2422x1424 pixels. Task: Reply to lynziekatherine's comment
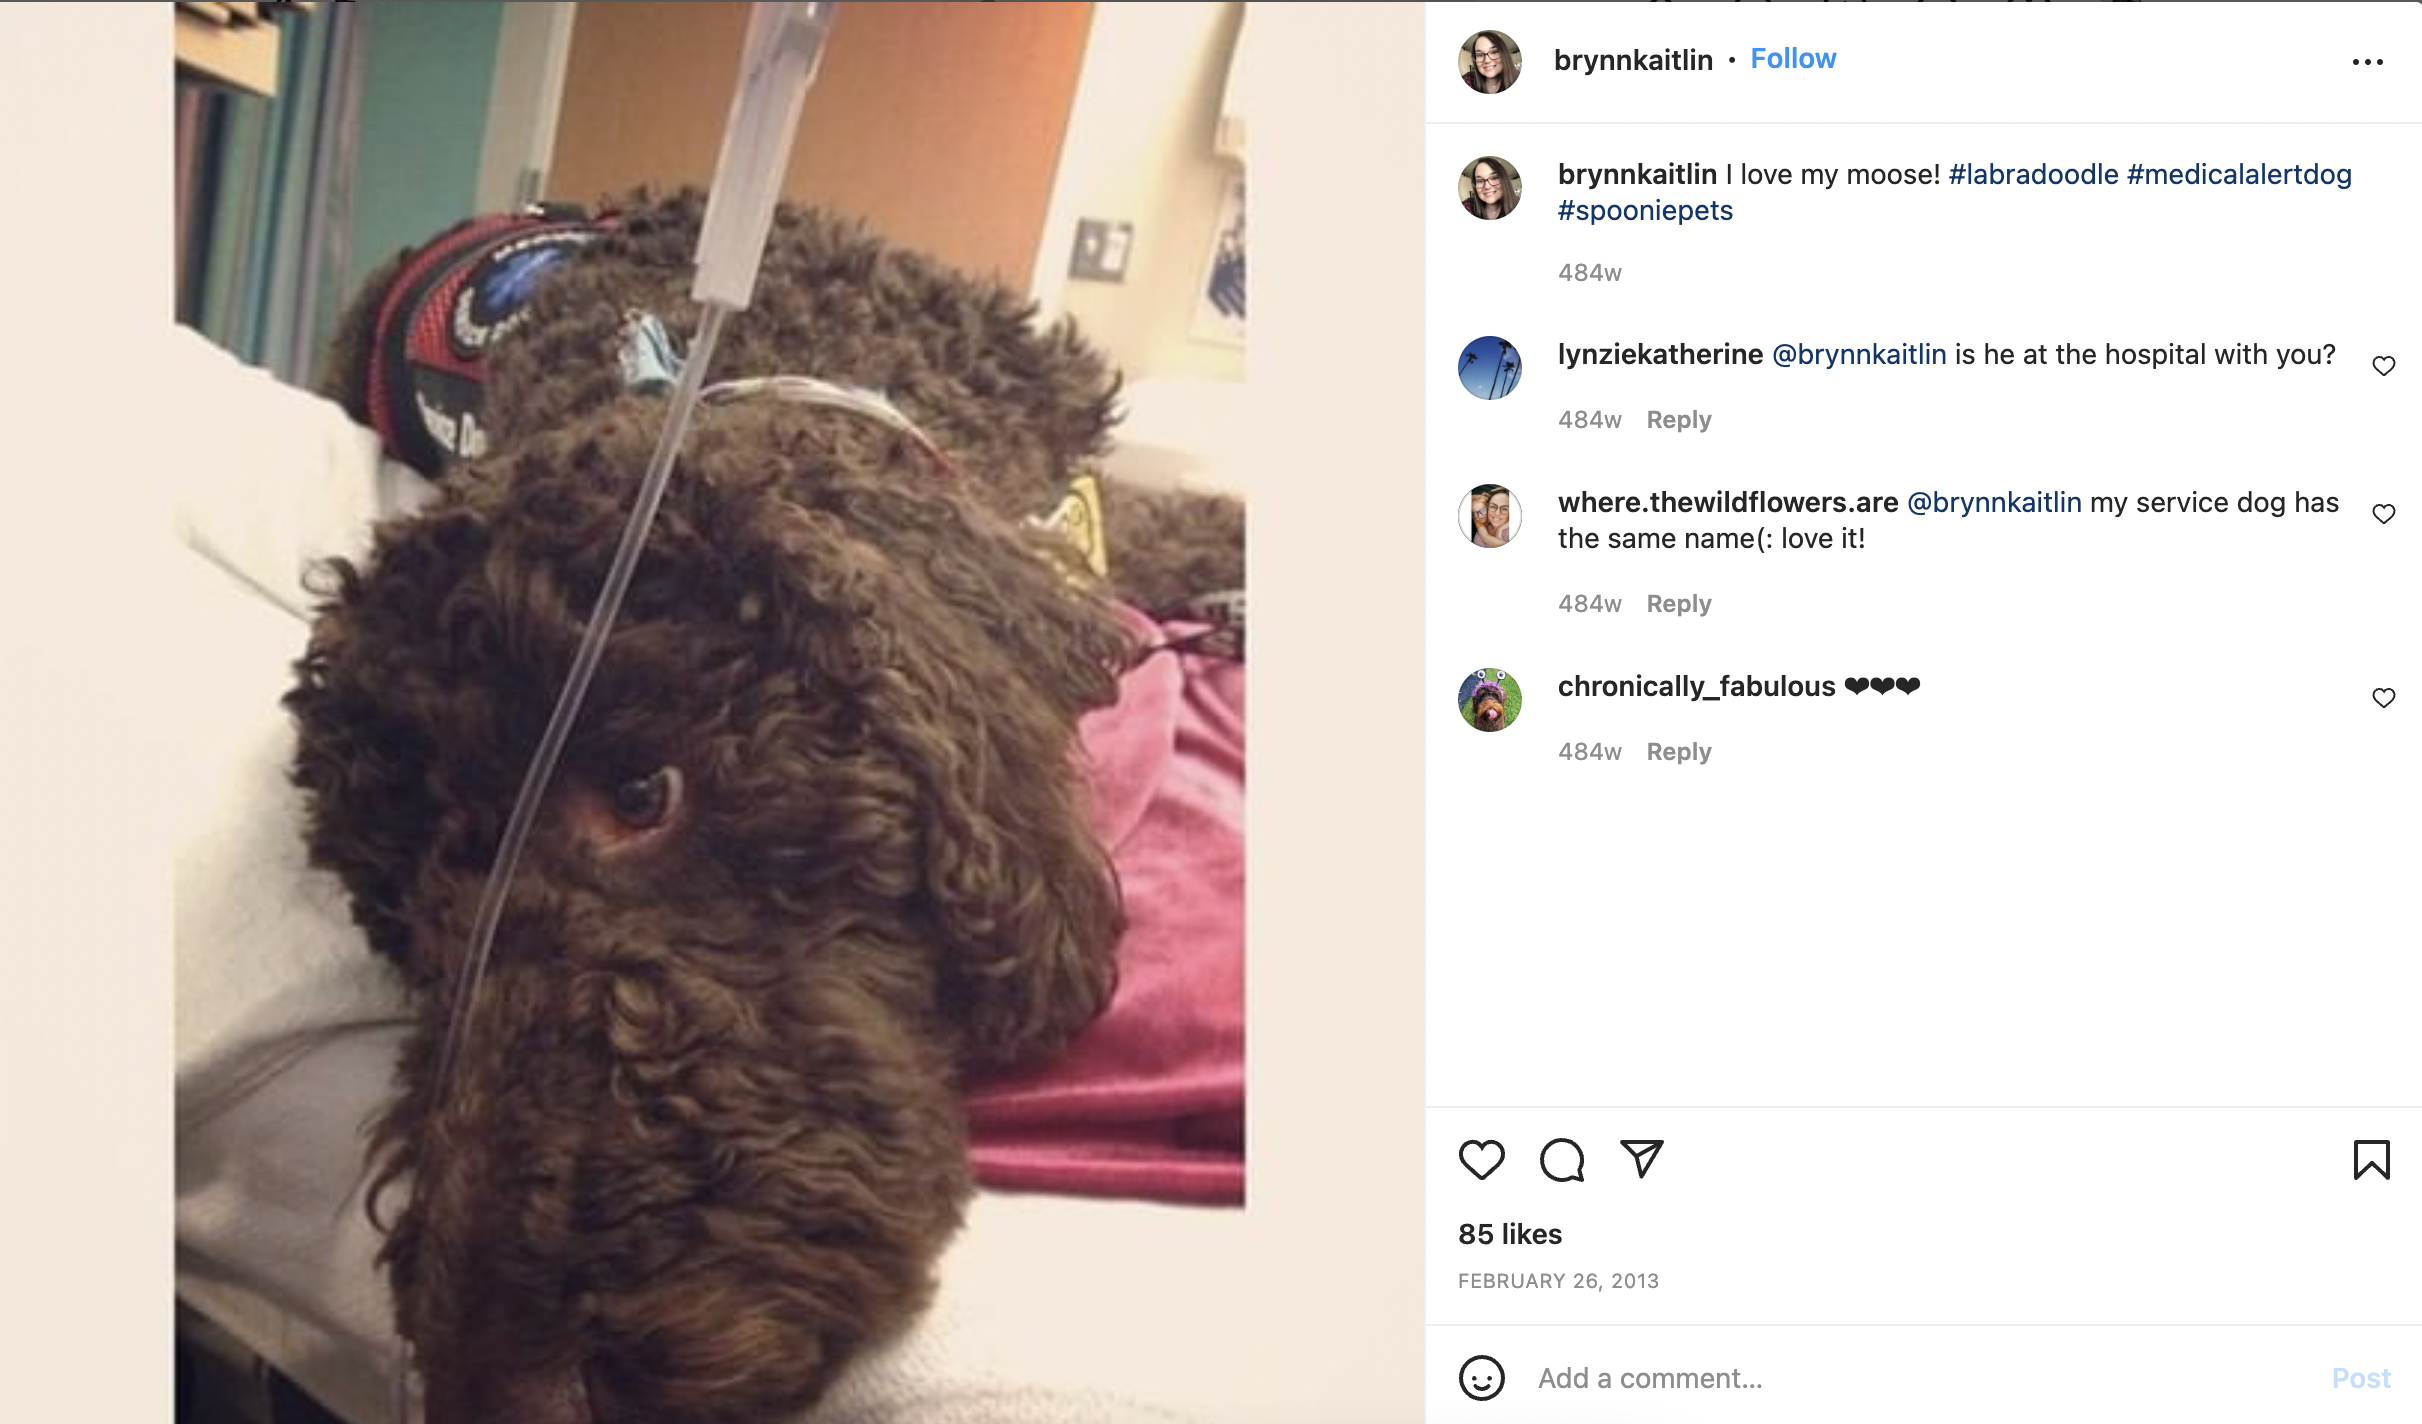coord(1679,420)
